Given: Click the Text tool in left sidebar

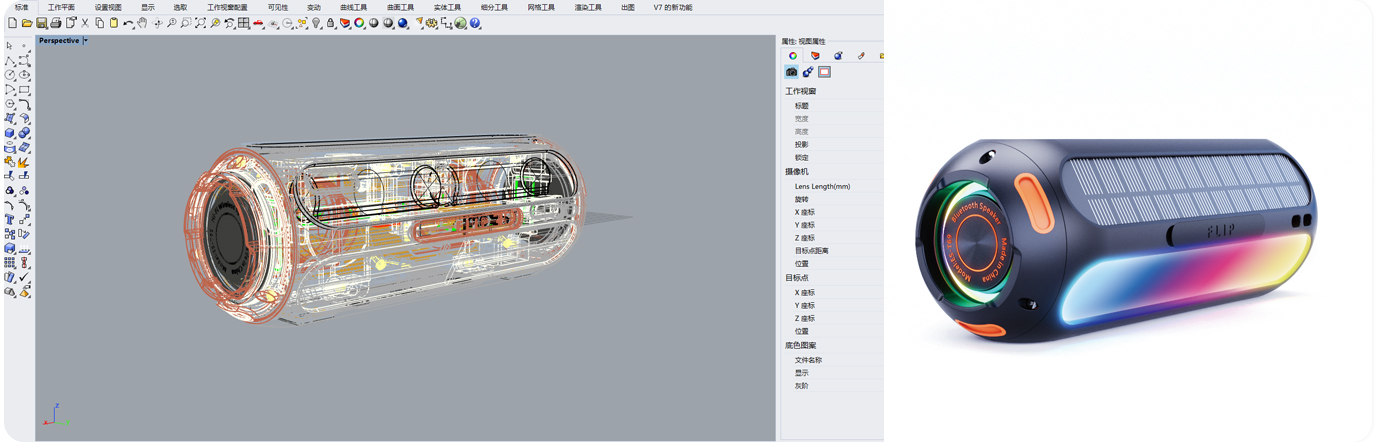Looking at the screenshot, I should point(10,219).
